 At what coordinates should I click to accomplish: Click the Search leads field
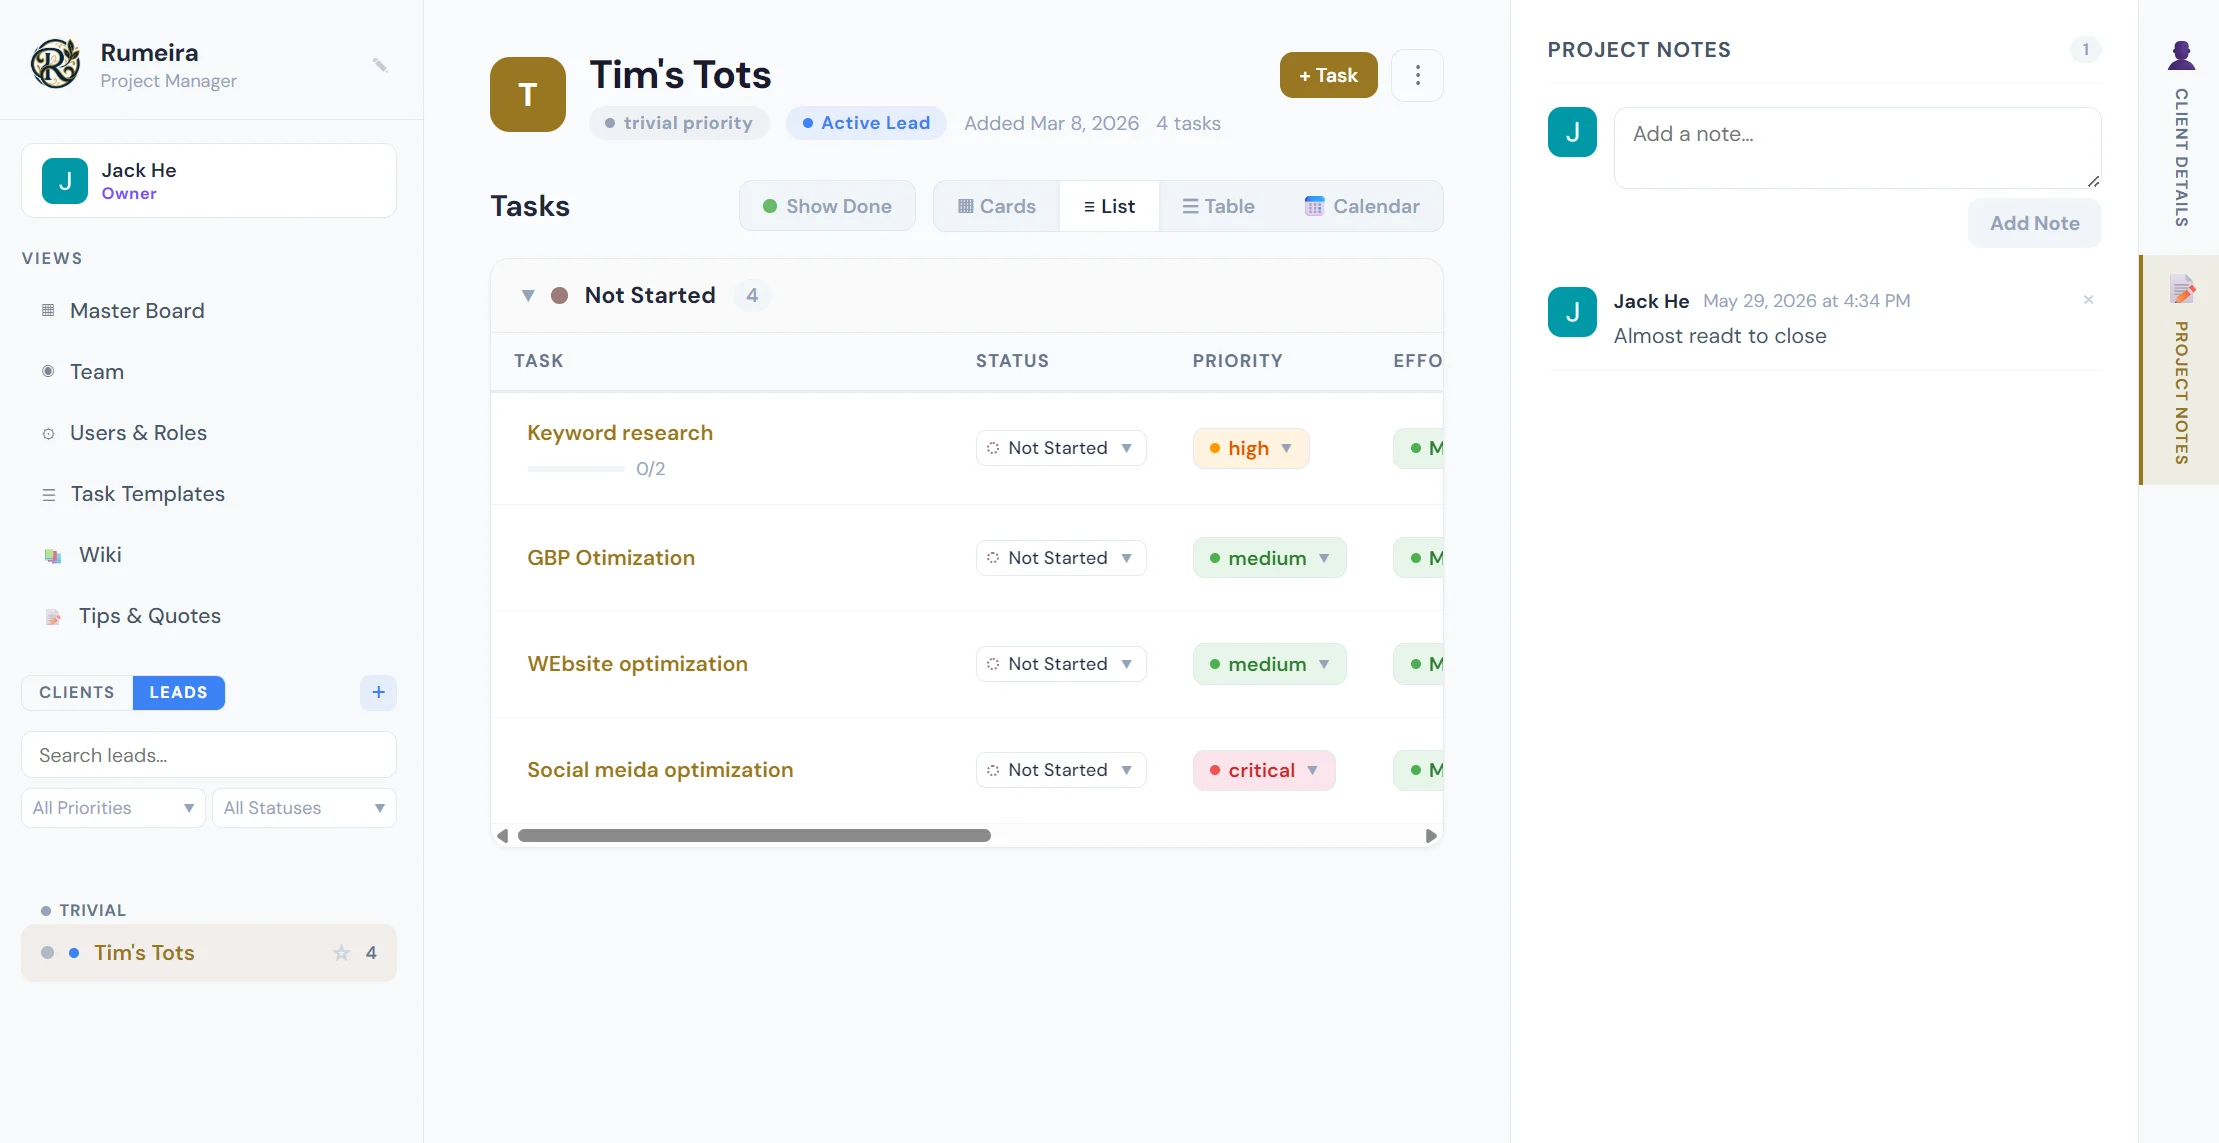[209, 755]
